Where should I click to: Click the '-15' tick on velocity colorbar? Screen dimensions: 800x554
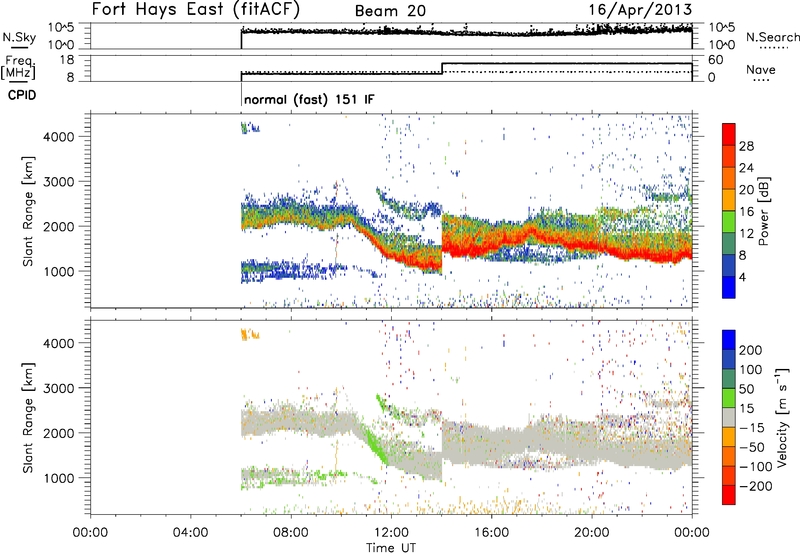click(x=752, y=428)
